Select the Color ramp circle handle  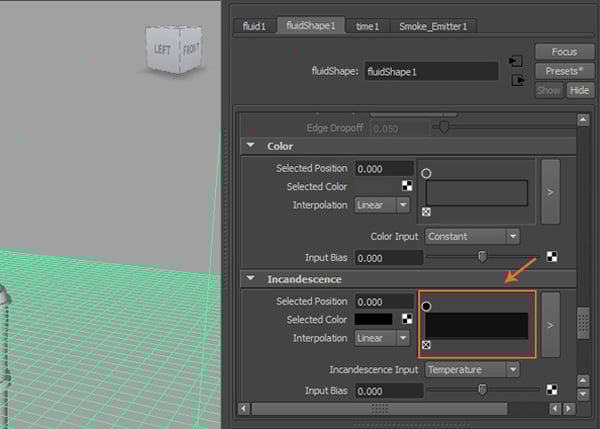click(426, 173)
